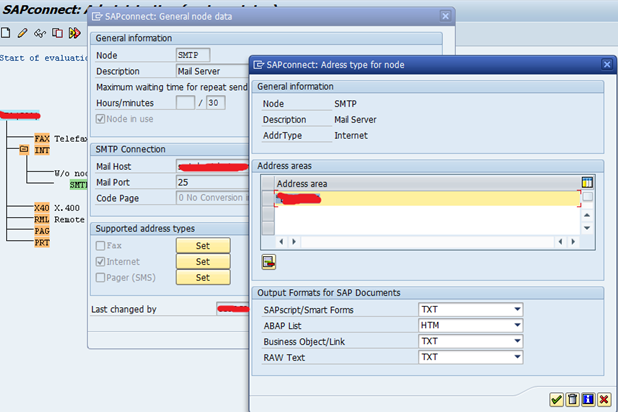Click far-right horizontal scroll right arrow
This screenshot has width=622, height=414.
pyautogui.click(x=573, y=242)
